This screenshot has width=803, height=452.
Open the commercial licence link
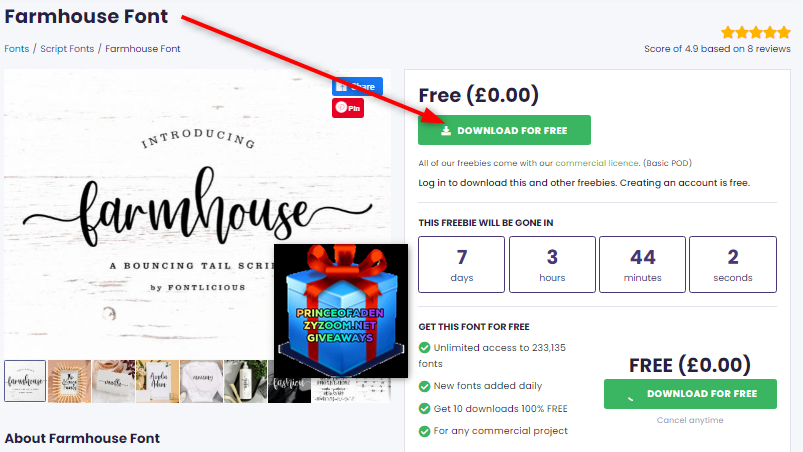point(597,163)
